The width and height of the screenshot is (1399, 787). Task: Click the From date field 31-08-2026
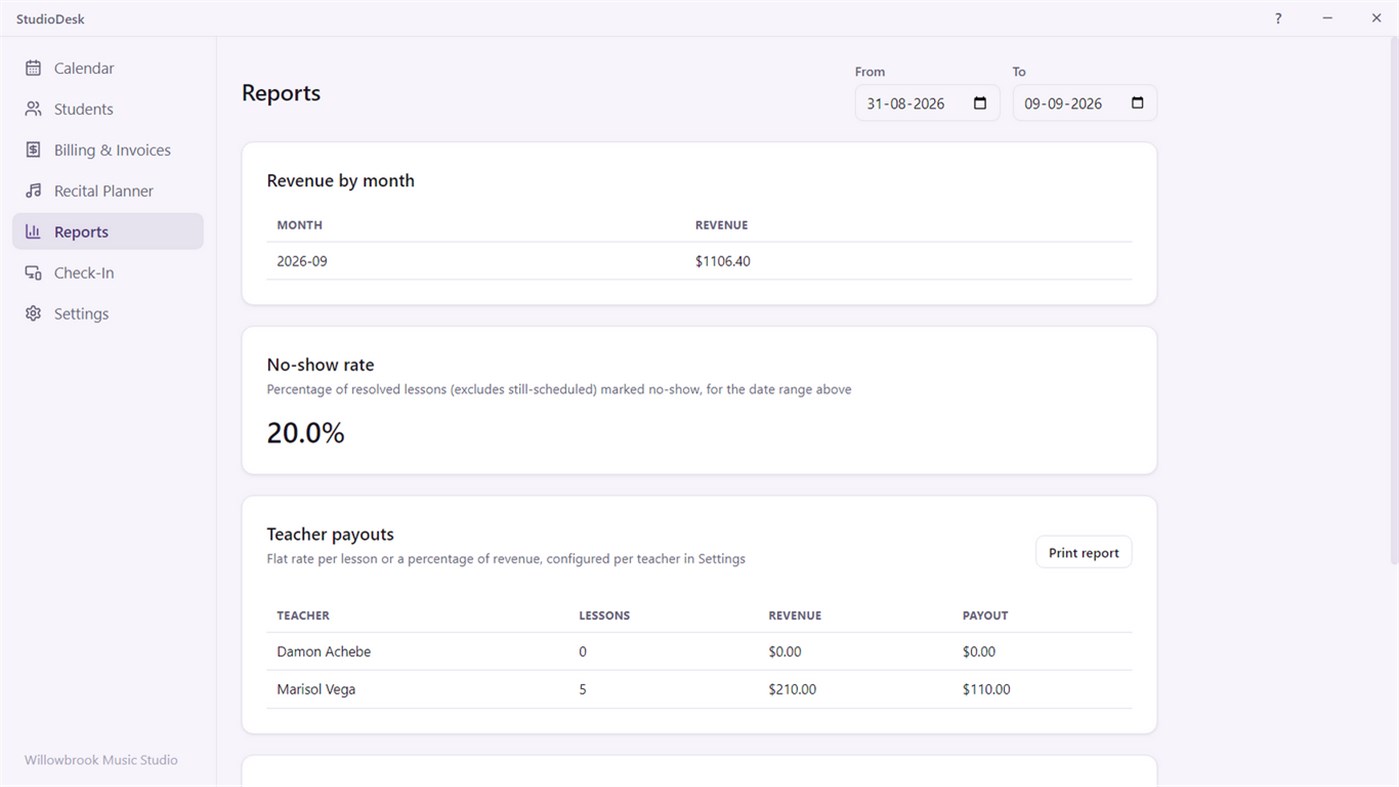(927, 103)
